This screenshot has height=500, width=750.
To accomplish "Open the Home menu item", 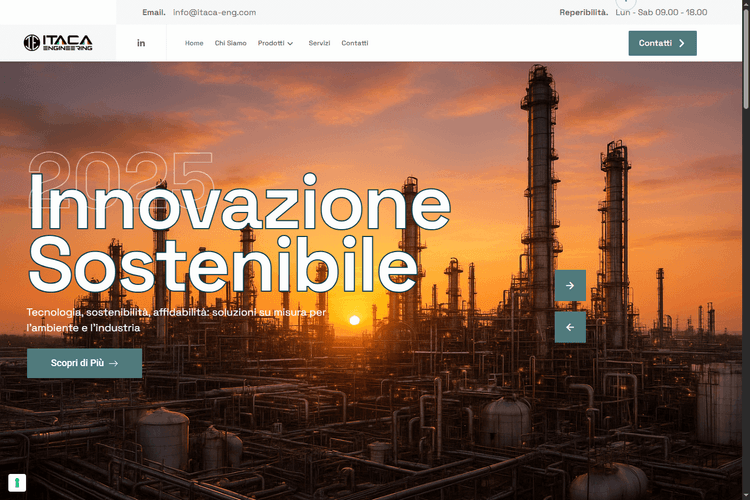I will point(194,43).
